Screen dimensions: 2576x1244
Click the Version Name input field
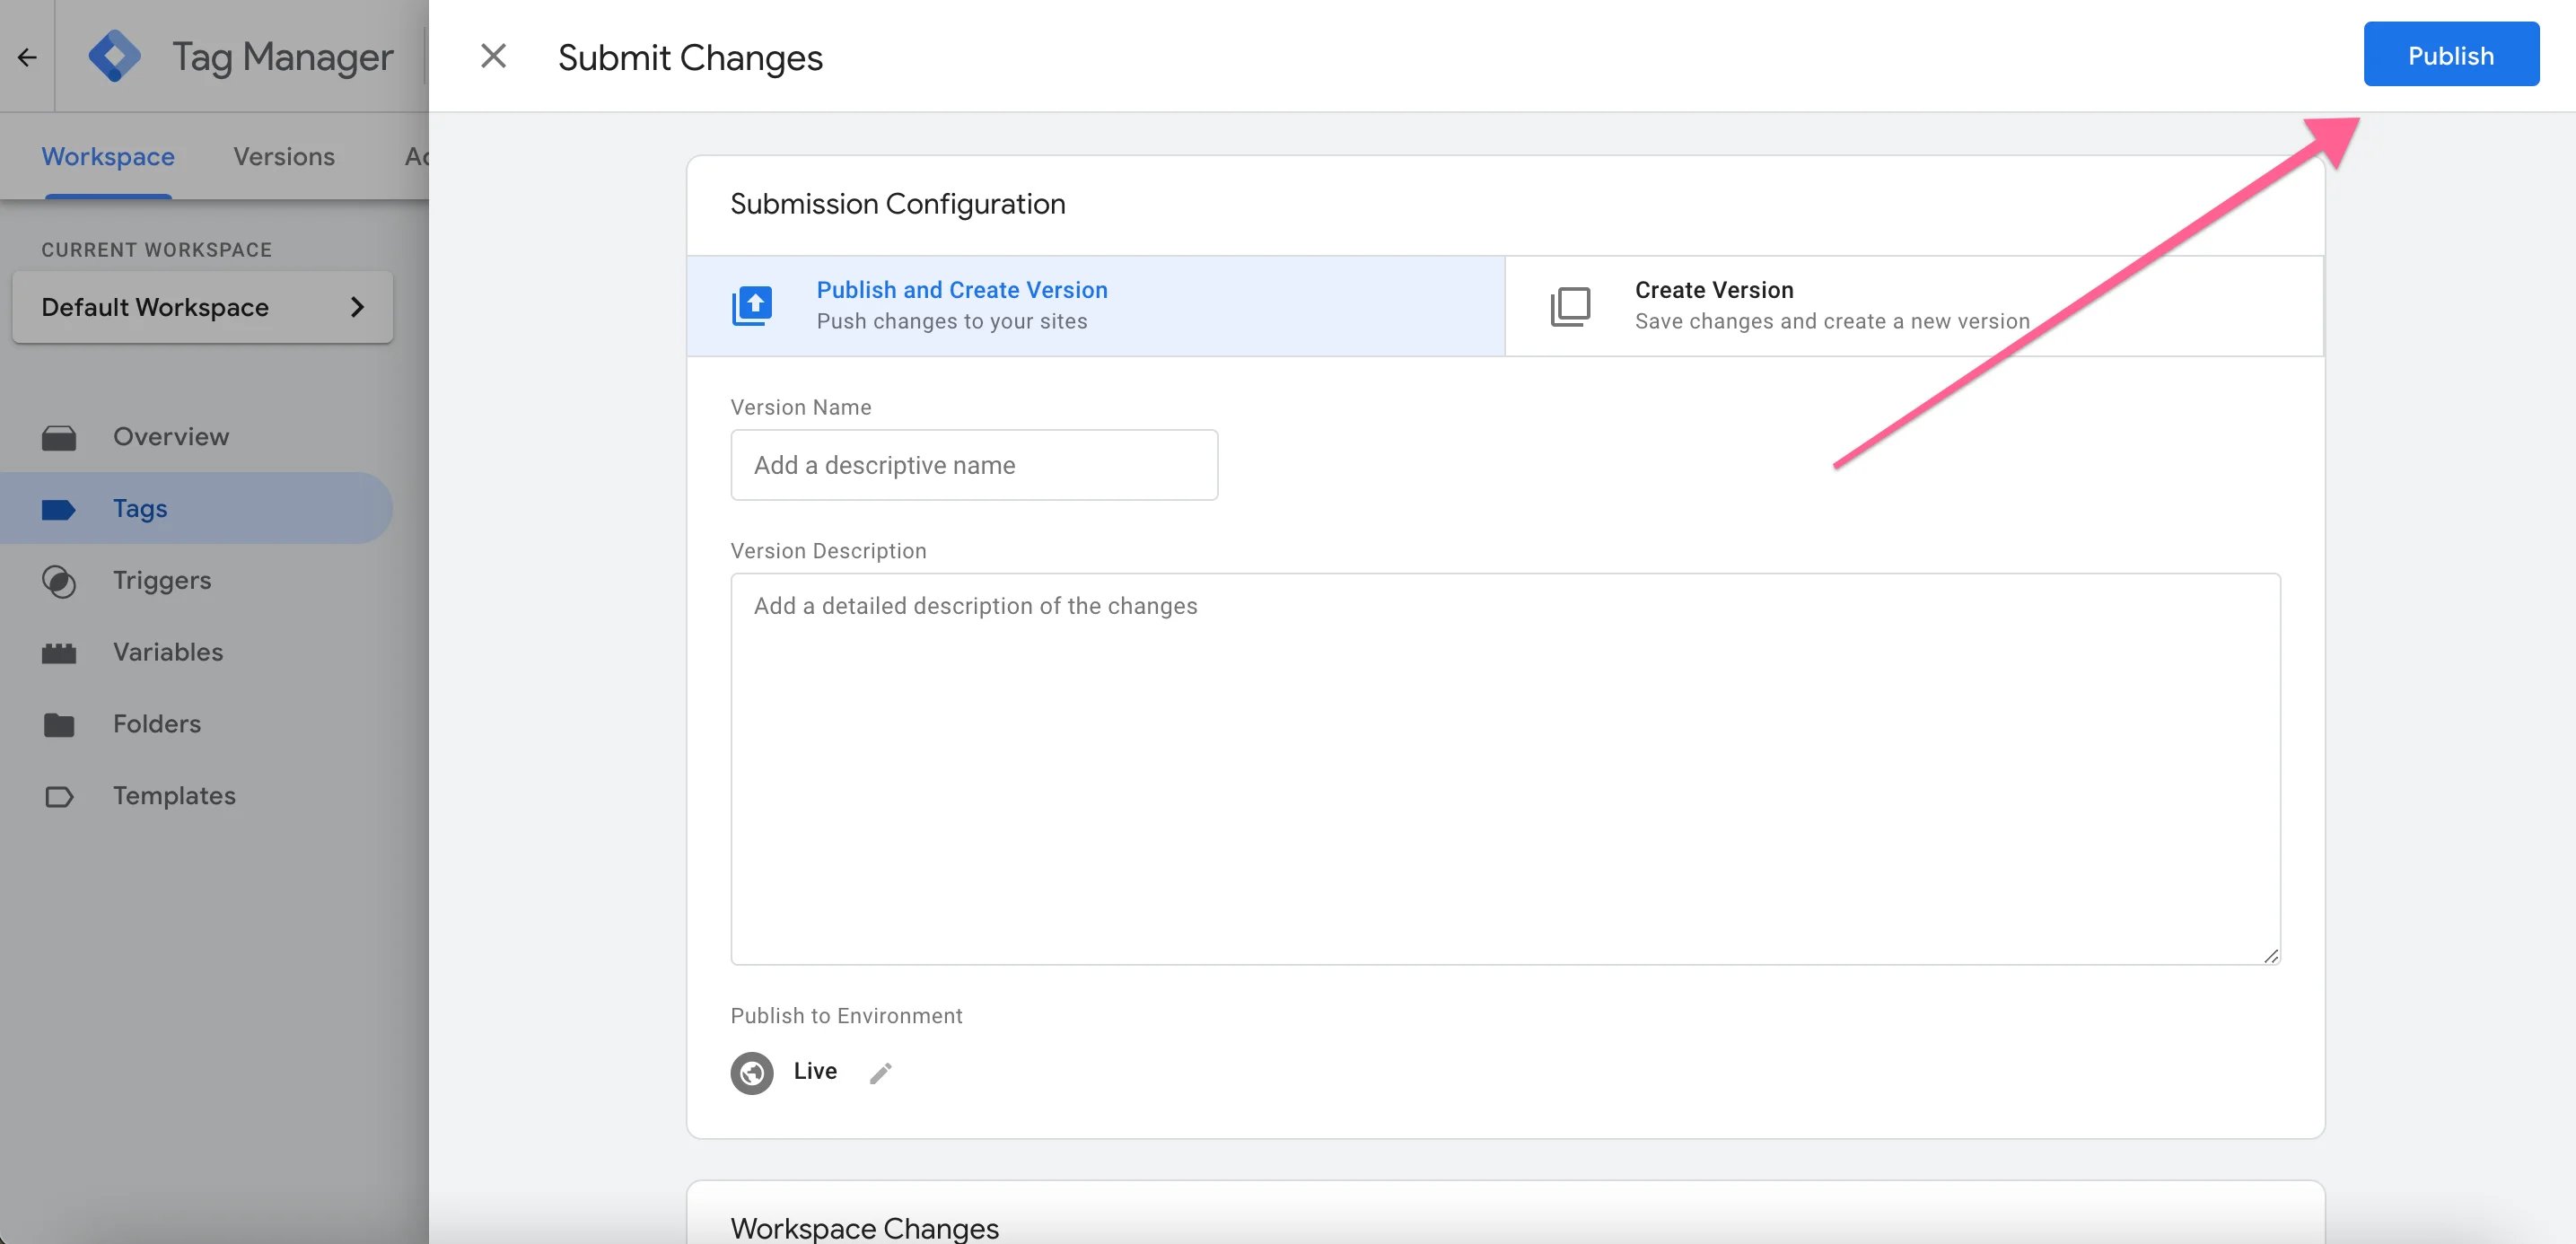point(973,464)
